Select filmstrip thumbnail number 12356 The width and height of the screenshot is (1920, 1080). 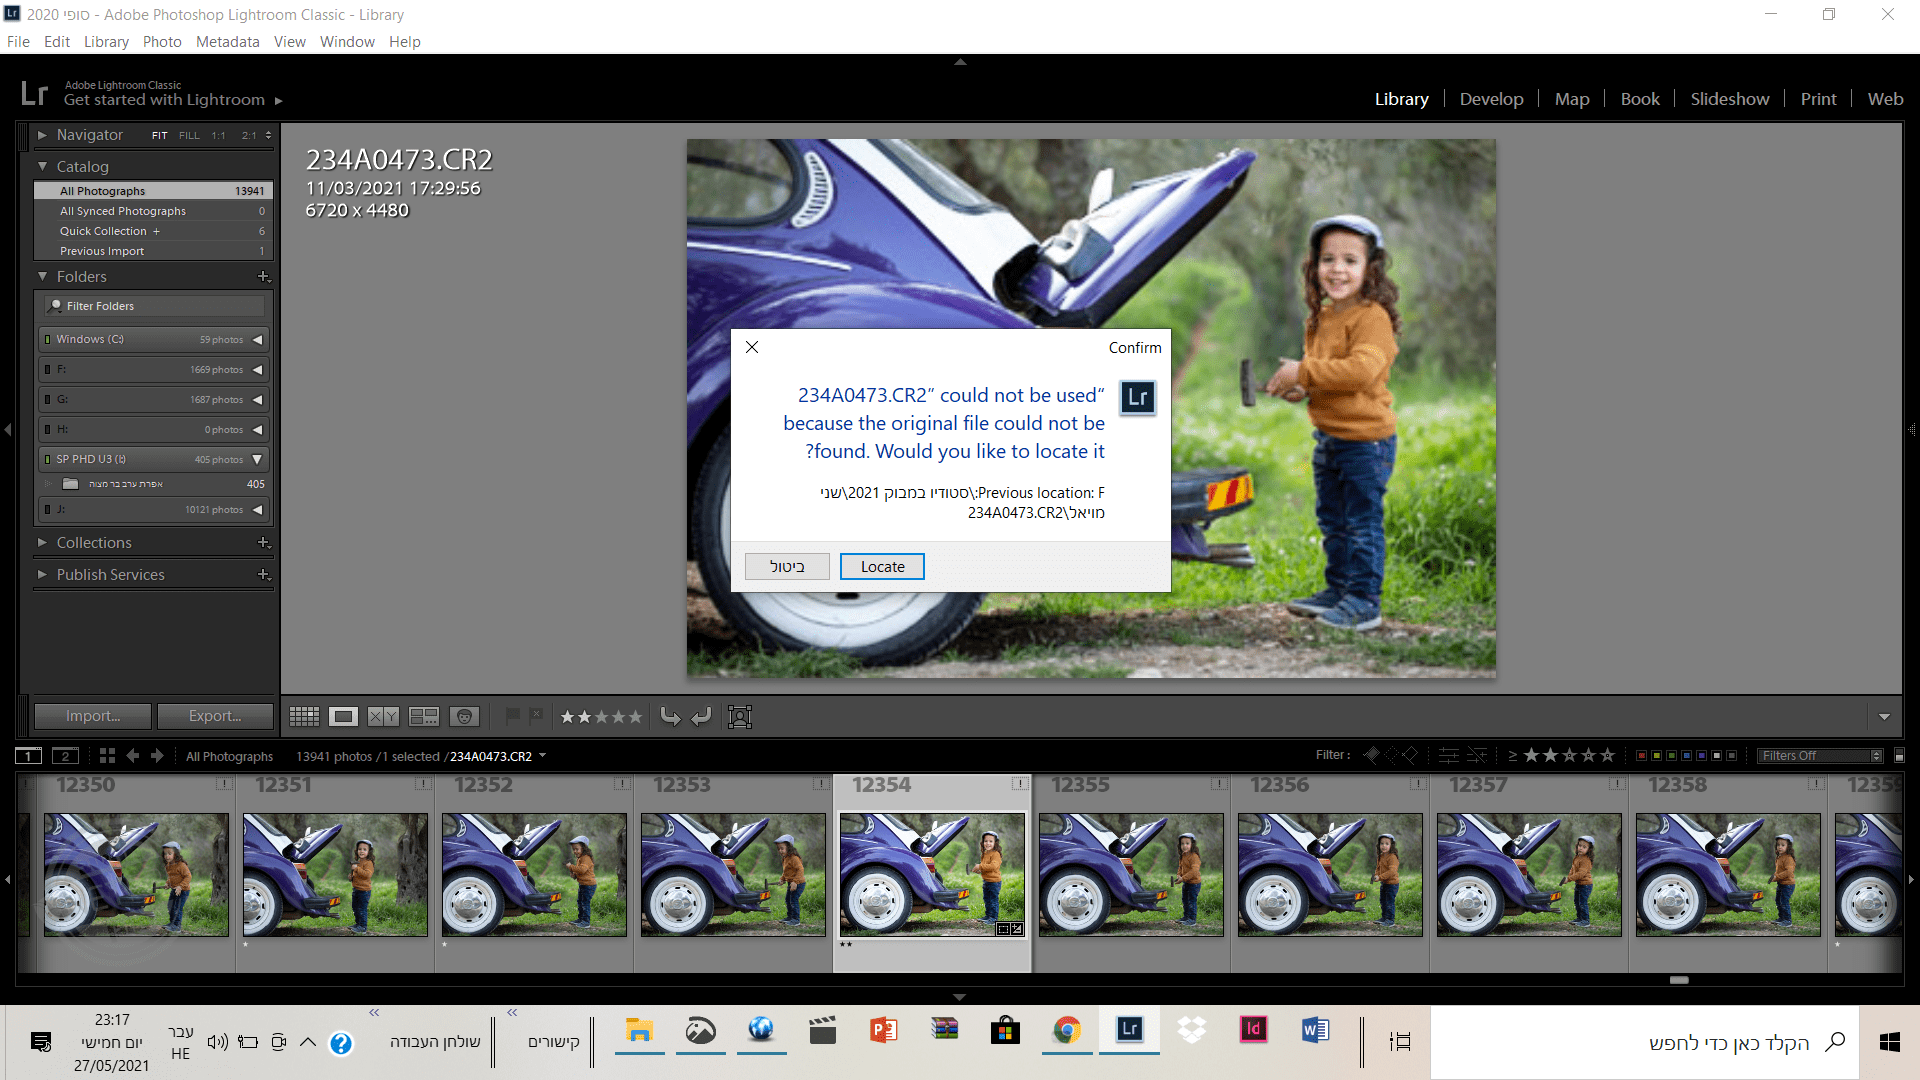click(x=1330, y=874)
